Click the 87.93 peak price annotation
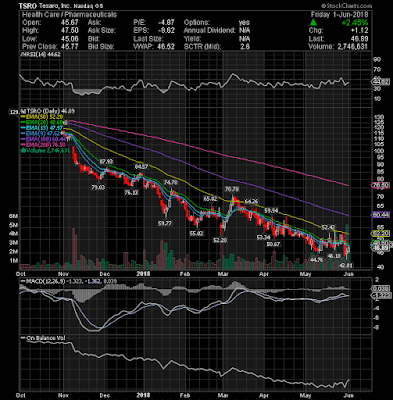This screenshot has width=393, height=400. [x=107, y=161]
